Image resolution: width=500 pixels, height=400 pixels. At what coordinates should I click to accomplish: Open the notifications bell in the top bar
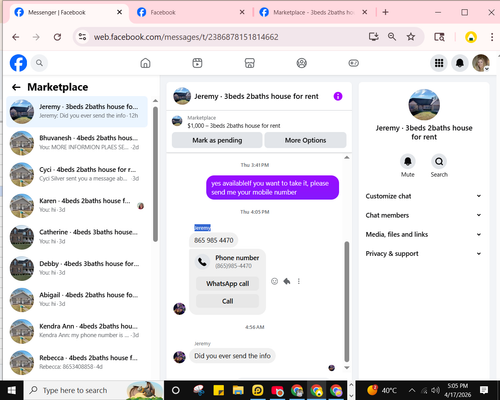[x=460, y=63]
